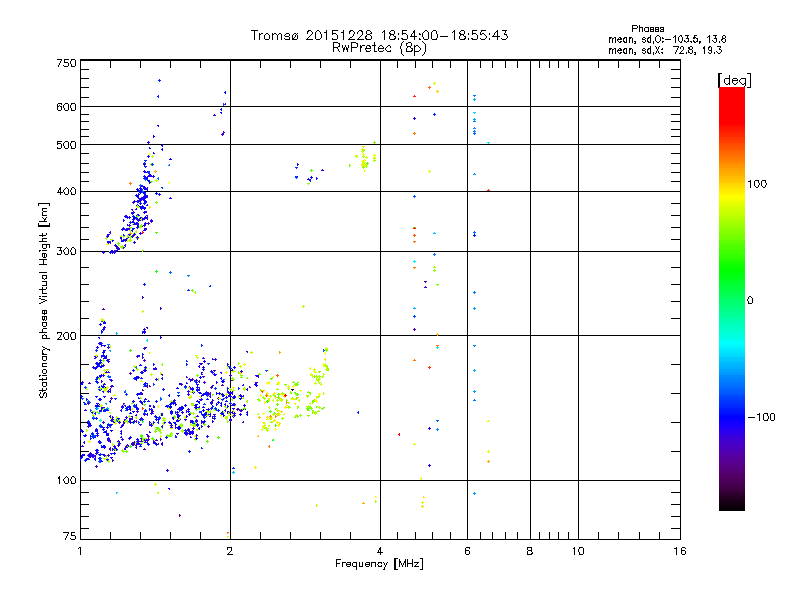Click the colorbar label "100"
Viewport: 800px width, 600px height.
tap(757, 184)
